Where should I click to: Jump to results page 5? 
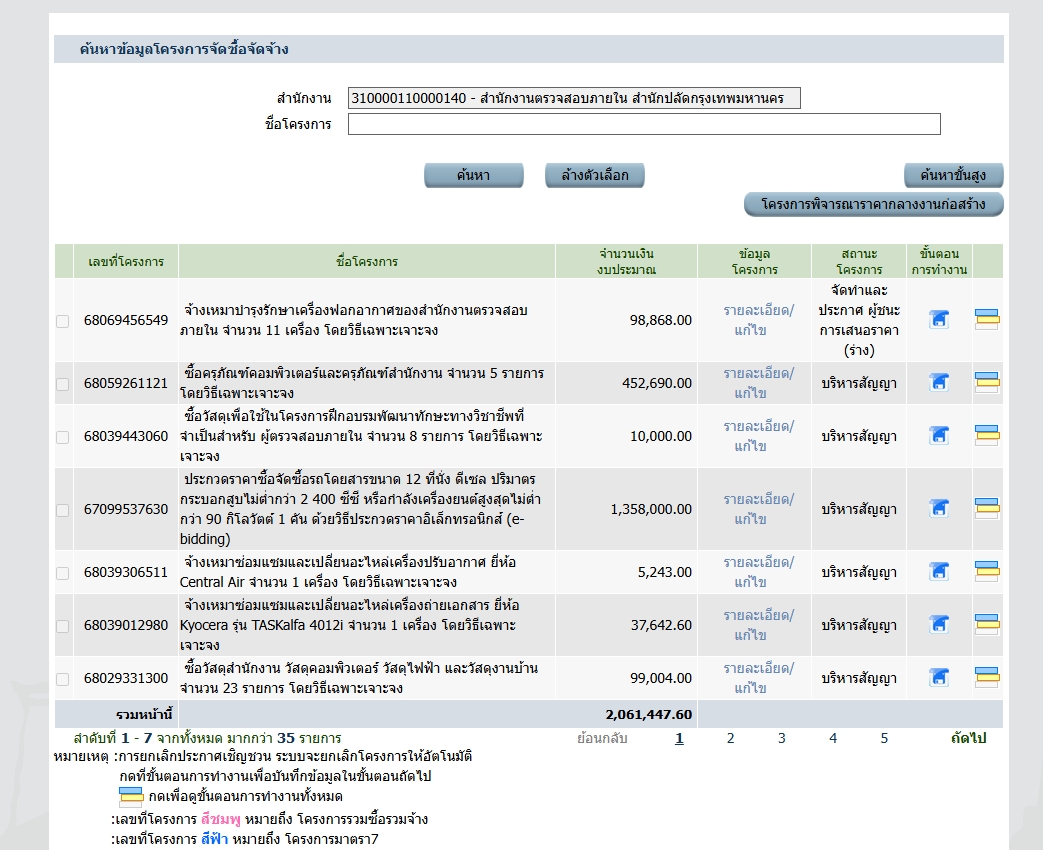click(x=884, y=738)
